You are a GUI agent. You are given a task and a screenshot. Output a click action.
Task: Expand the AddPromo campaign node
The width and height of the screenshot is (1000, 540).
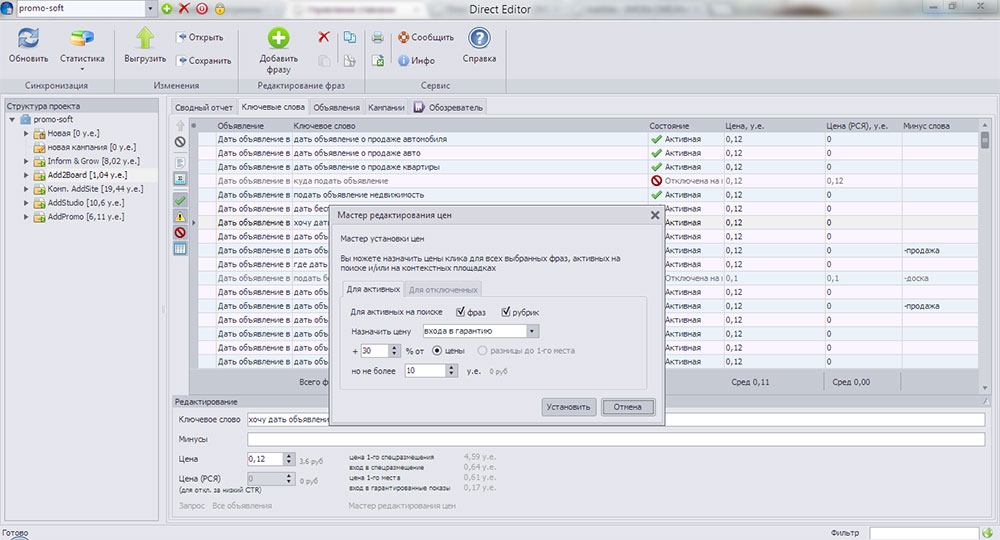(x=26, y=217)
